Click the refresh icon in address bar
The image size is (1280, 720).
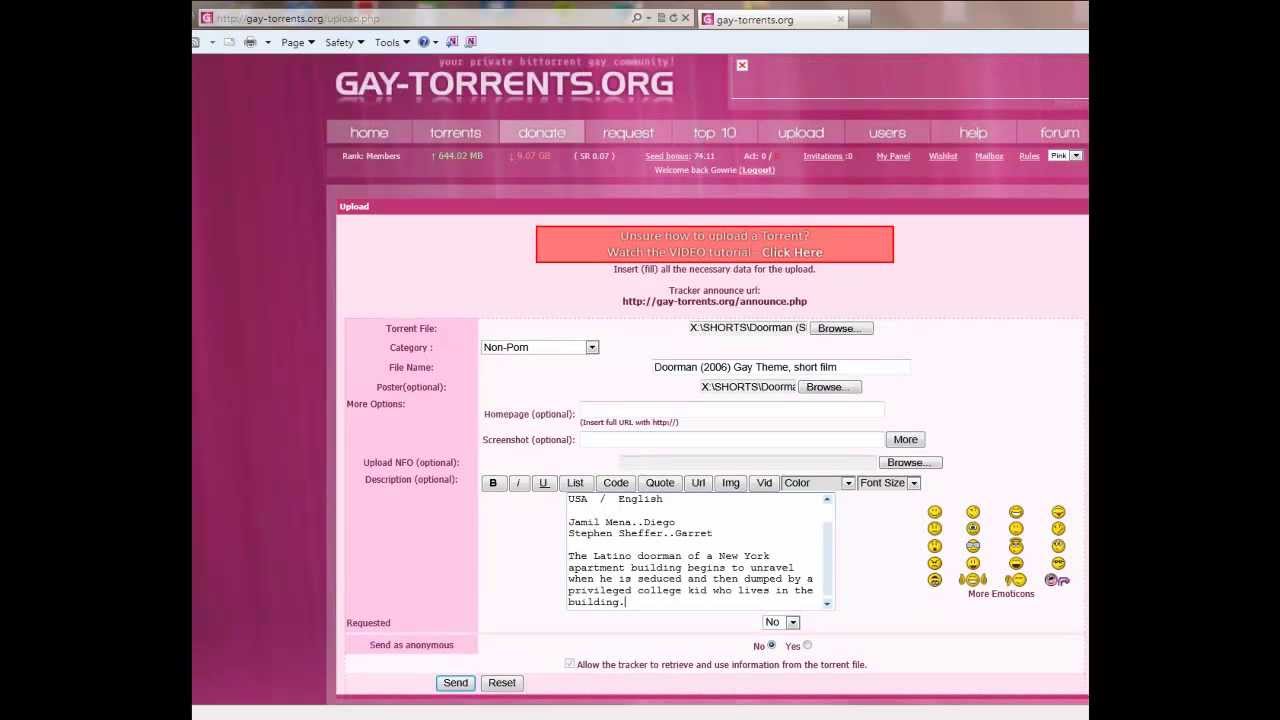(x=673, y=18)
